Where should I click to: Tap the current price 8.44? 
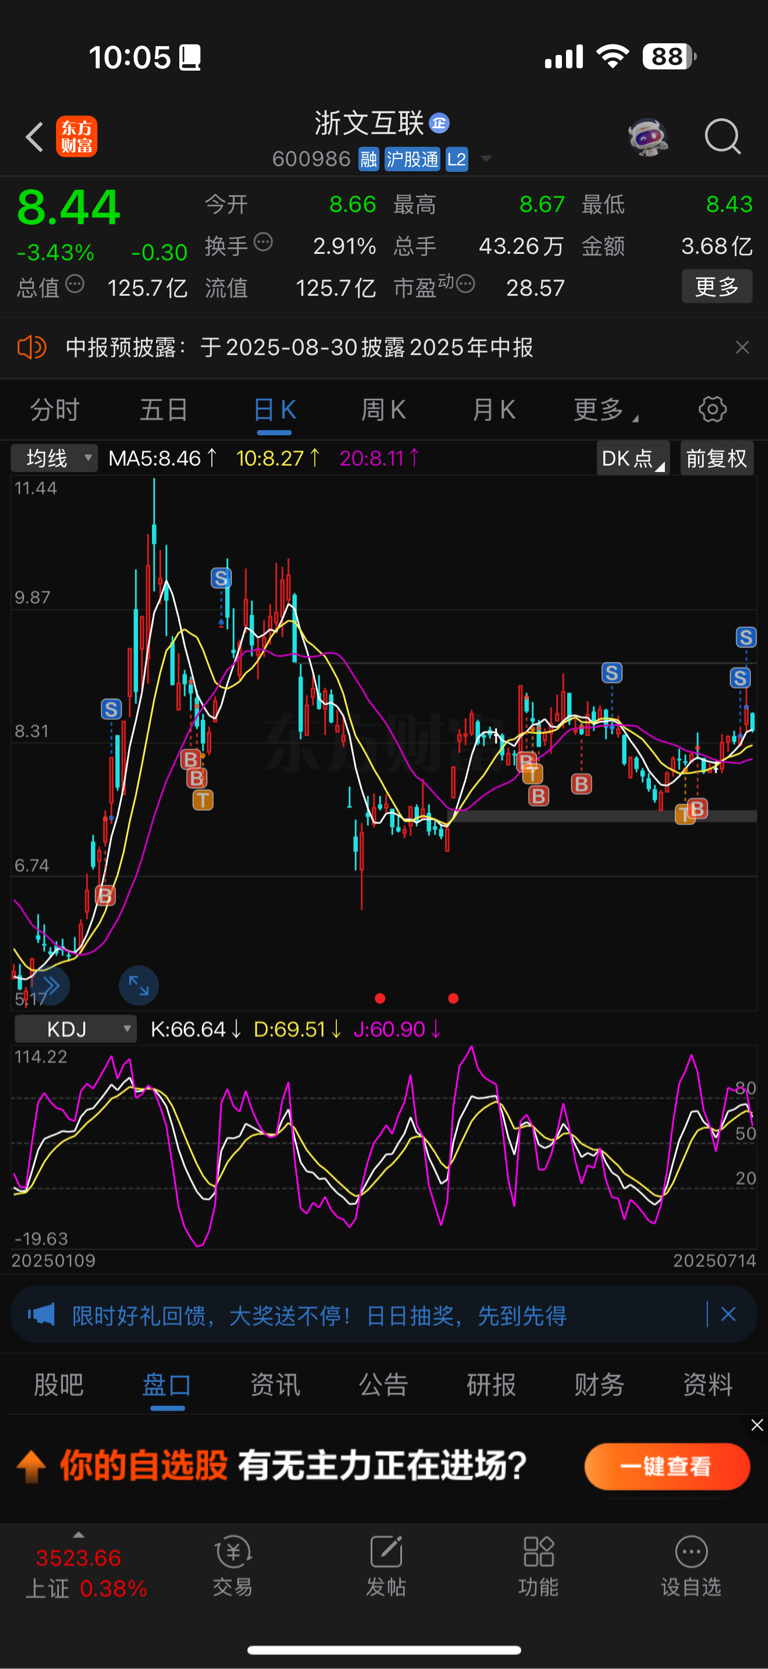68,207
